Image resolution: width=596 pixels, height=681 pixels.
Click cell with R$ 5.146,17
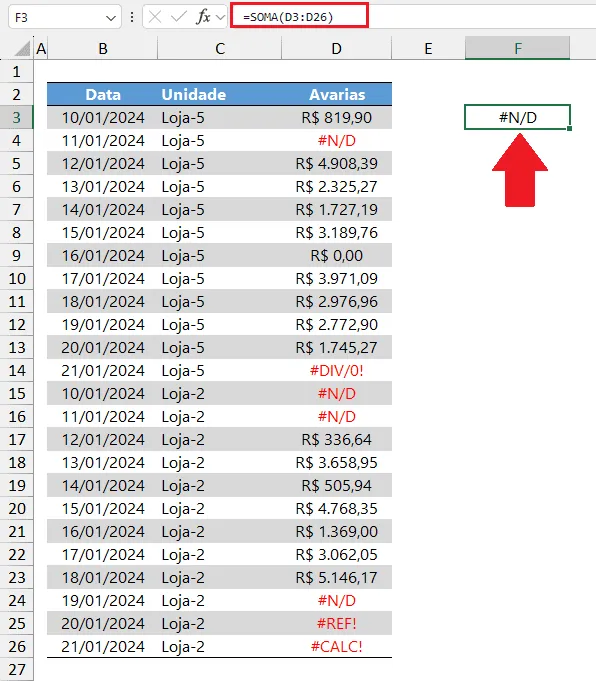click(x=337, y=578)
